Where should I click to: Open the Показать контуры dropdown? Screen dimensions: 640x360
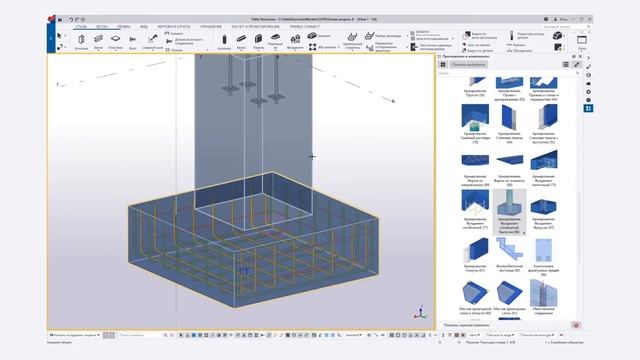537,335
